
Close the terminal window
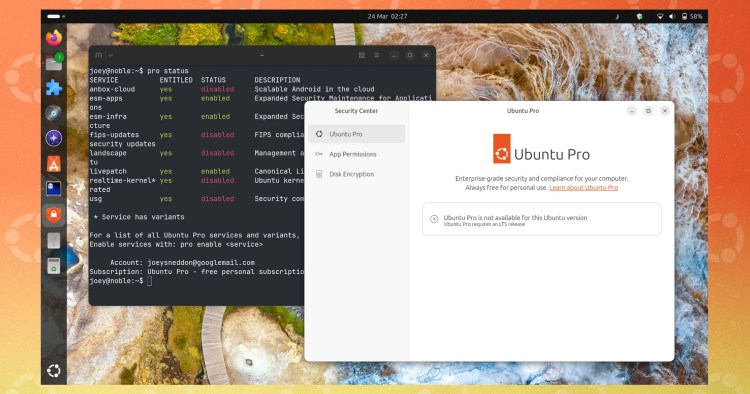[426, 55]
